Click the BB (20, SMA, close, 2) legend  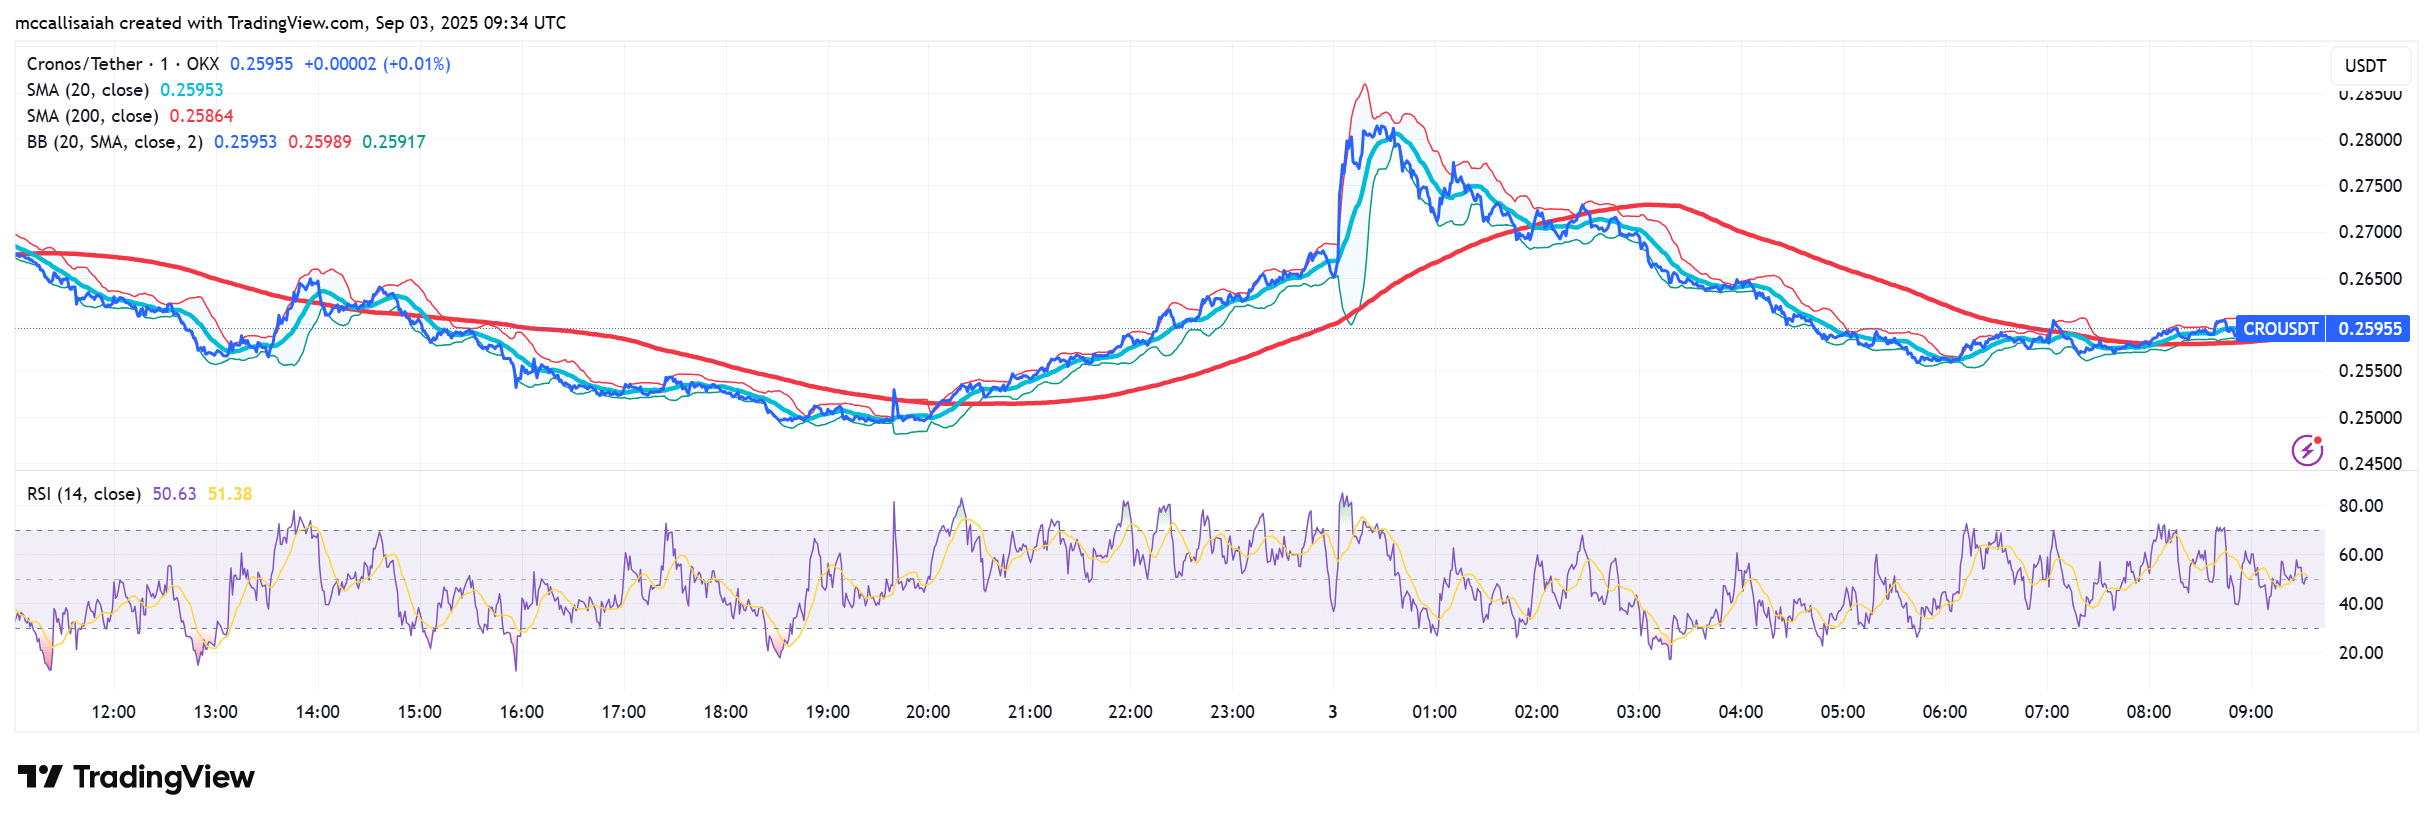pyautogui.click(x=114, y=142)
